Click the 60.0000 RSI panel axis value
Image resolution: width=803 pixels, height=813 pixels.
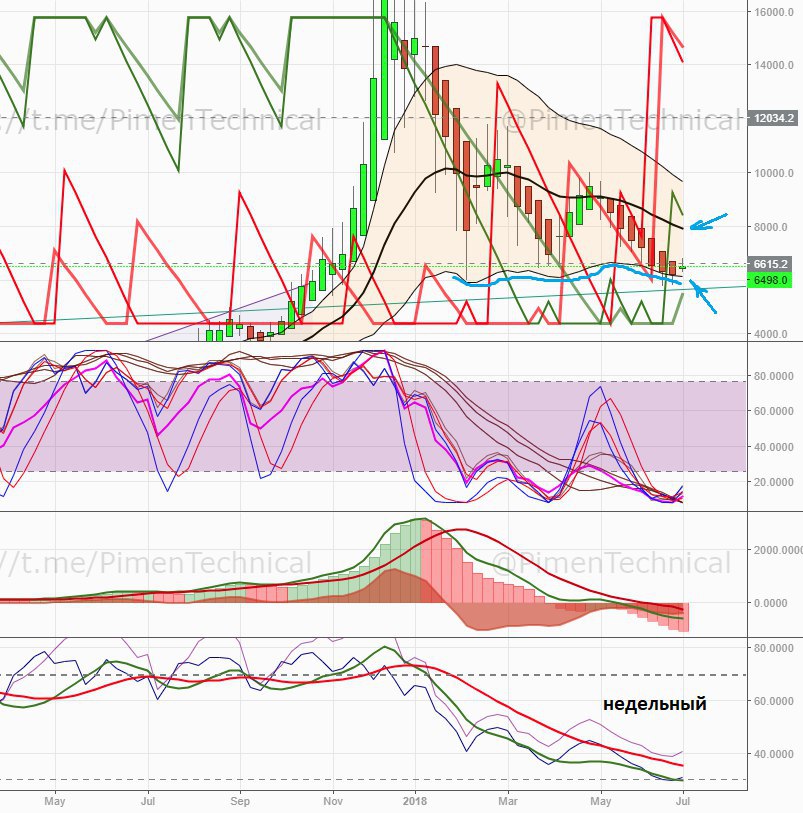(x=773, y=701)
